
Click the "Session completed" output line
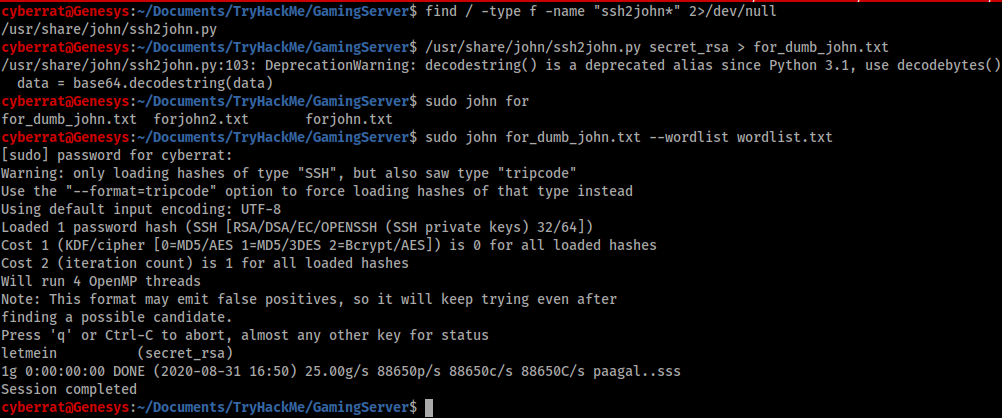click(69, 389)
